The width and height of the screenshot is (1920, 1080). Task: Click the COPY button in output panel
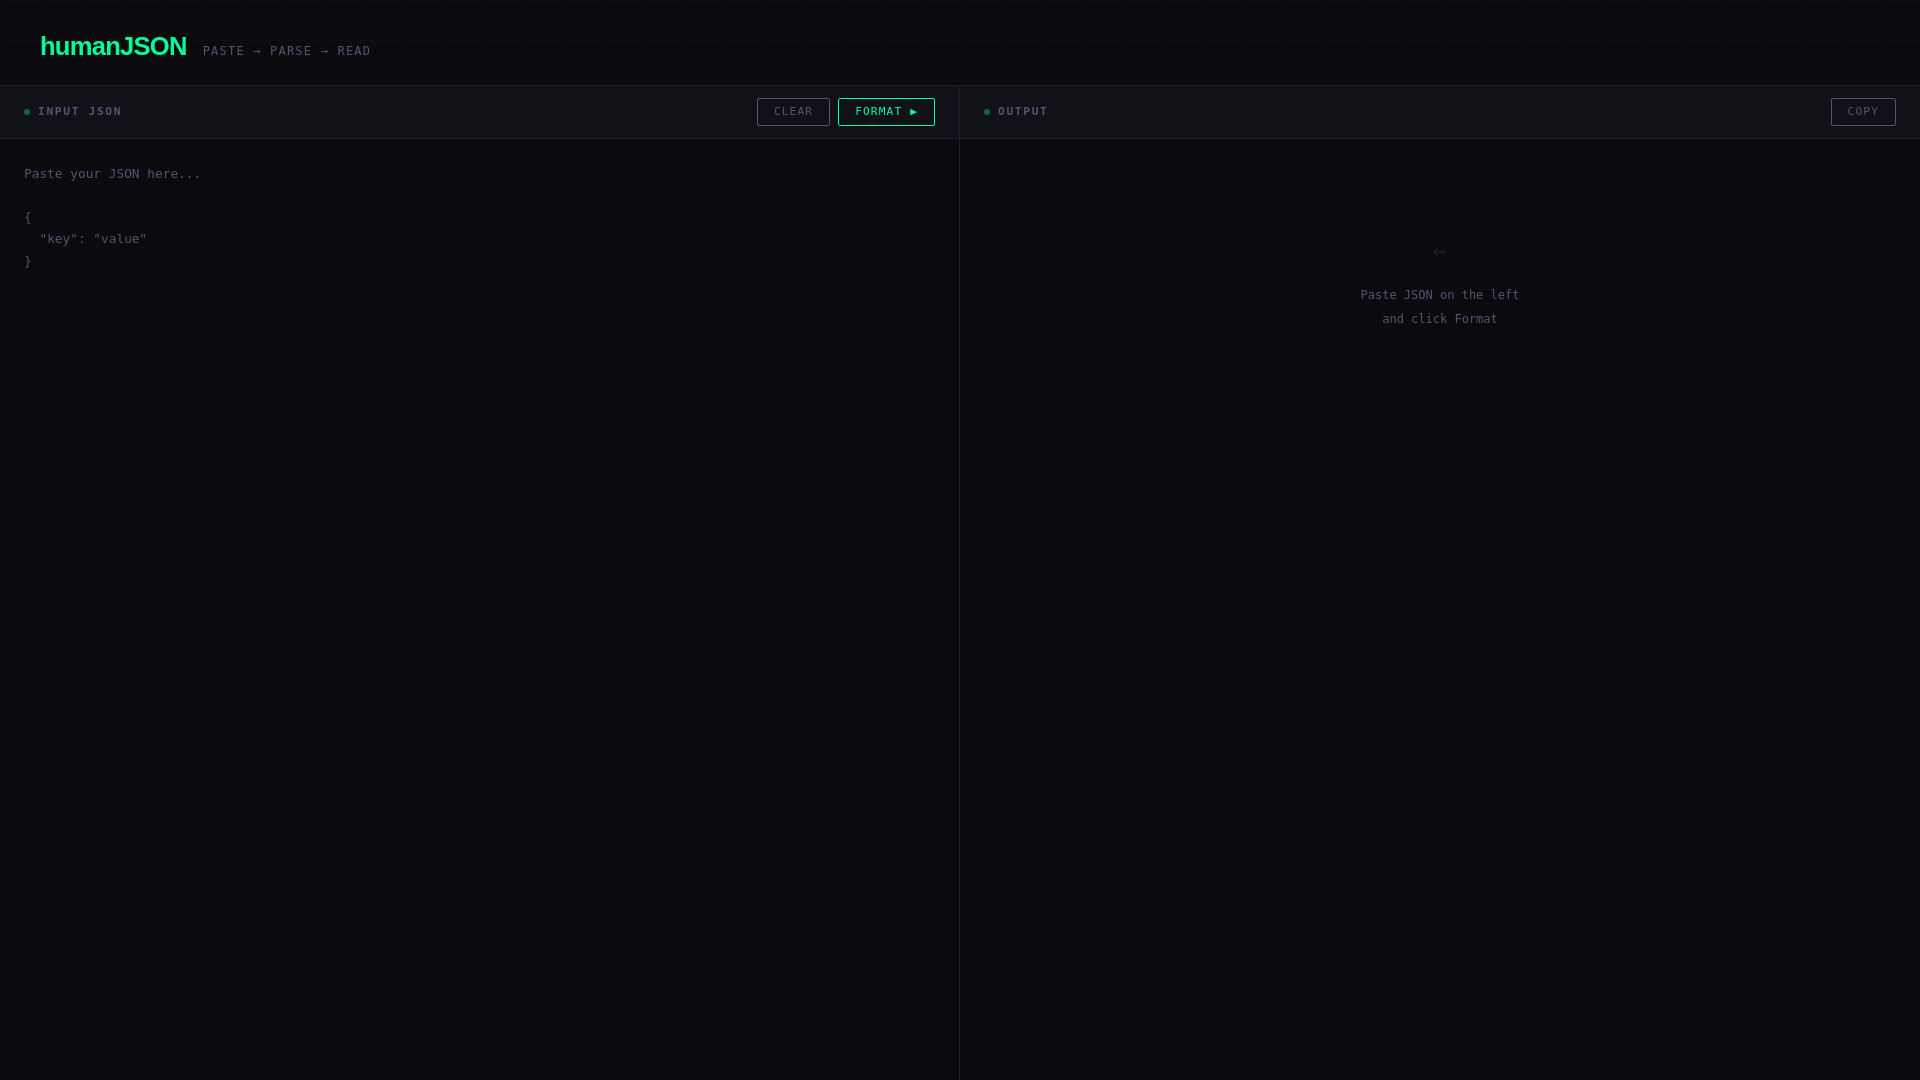[x=1863, y=112]
